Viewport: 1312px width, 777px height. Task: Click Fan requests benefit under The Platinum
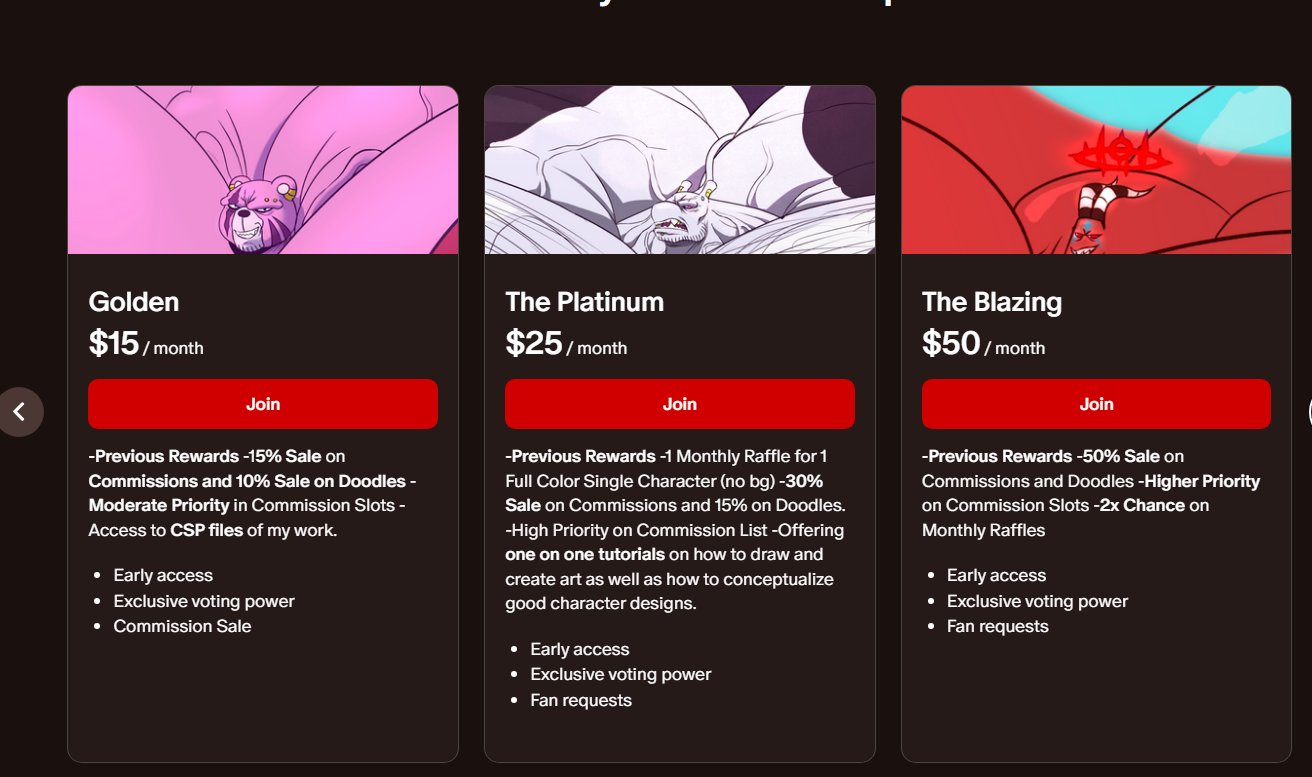point(581,700)
